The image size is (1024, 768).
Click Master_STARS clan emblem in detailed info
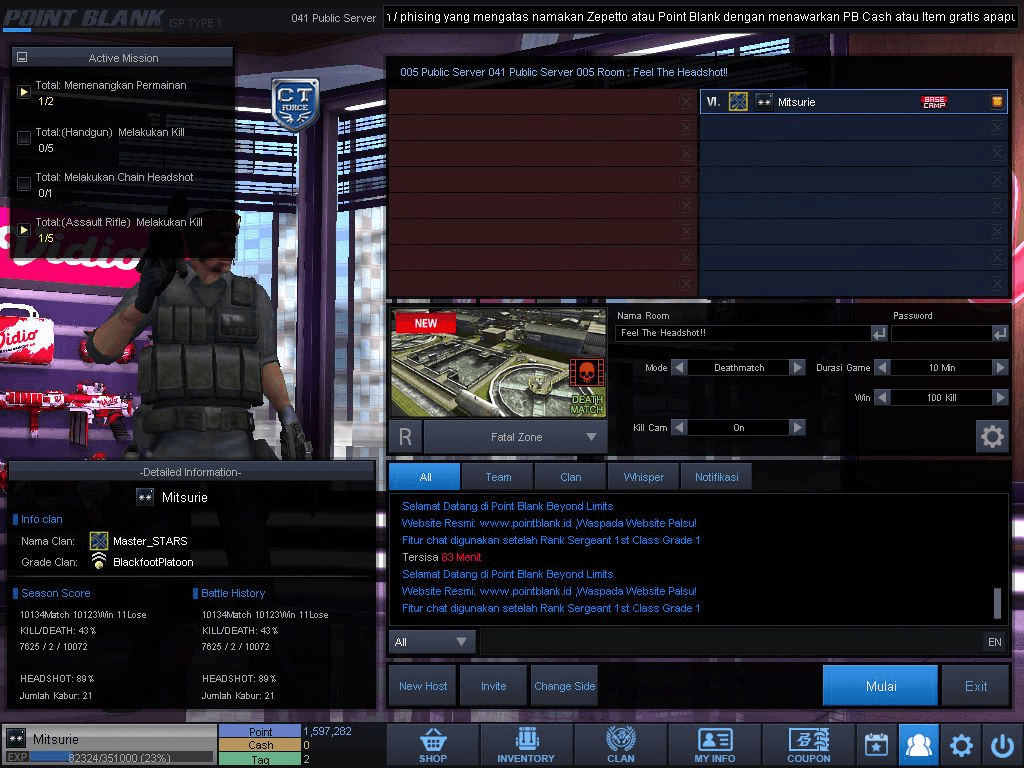click(x=99, y=541)
